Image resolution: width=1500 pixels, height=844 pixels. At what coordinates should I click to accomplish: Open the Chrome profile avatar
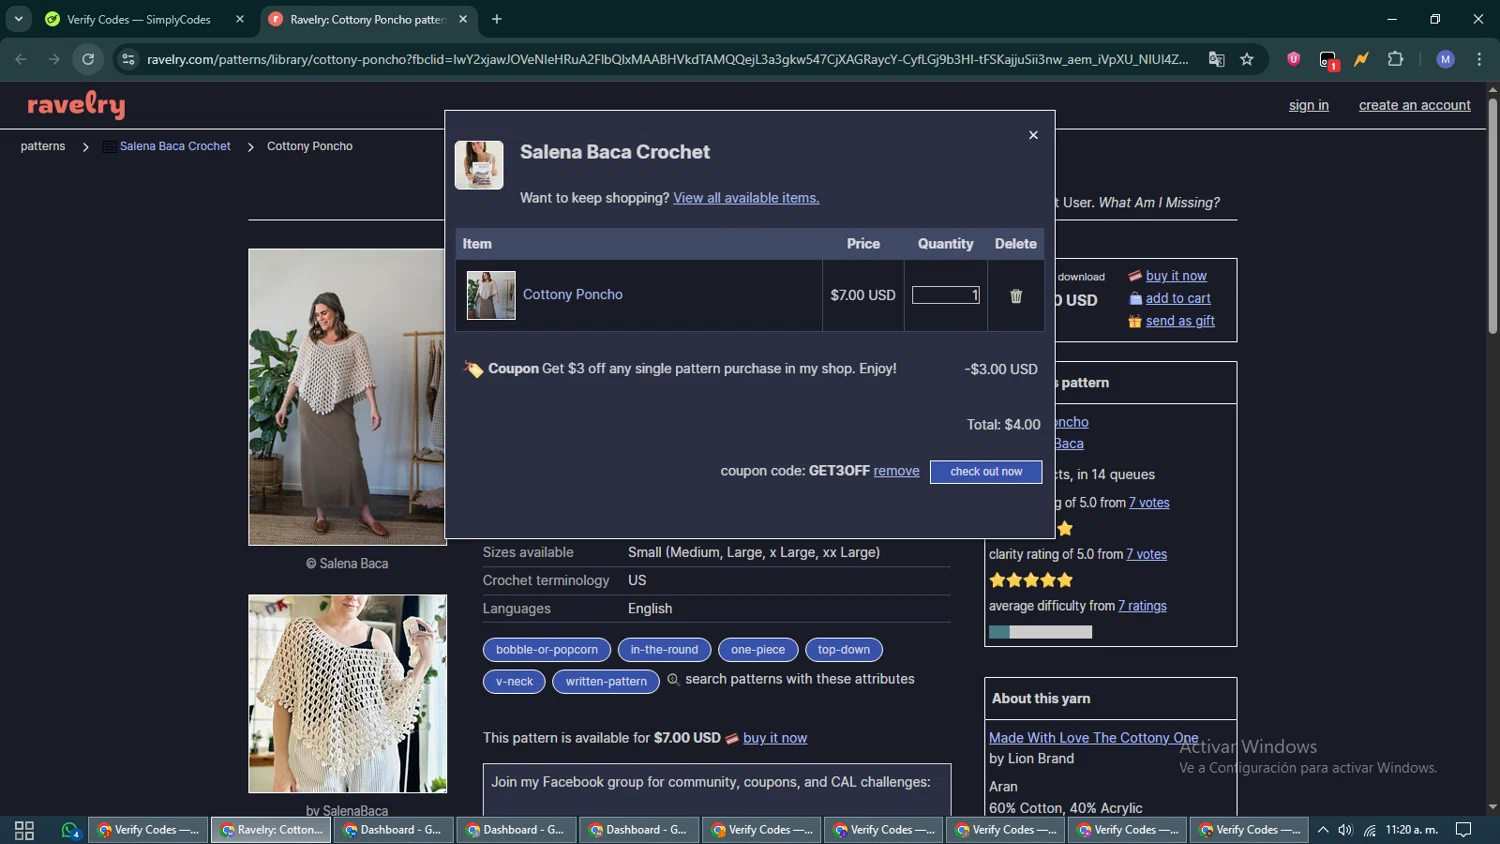tap(1445, 59)
